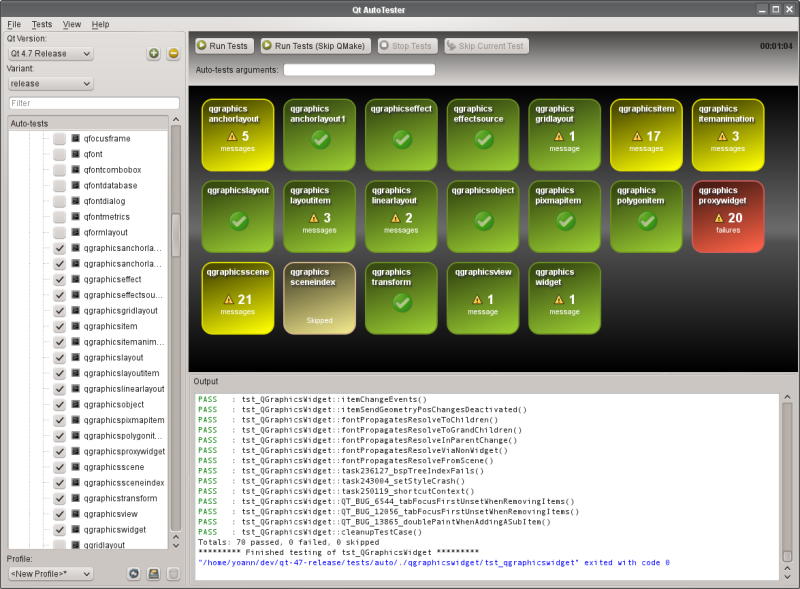The height and width of the screenshot is (589, 800).
Task: Open the File menu
Action: pos(14,24)
